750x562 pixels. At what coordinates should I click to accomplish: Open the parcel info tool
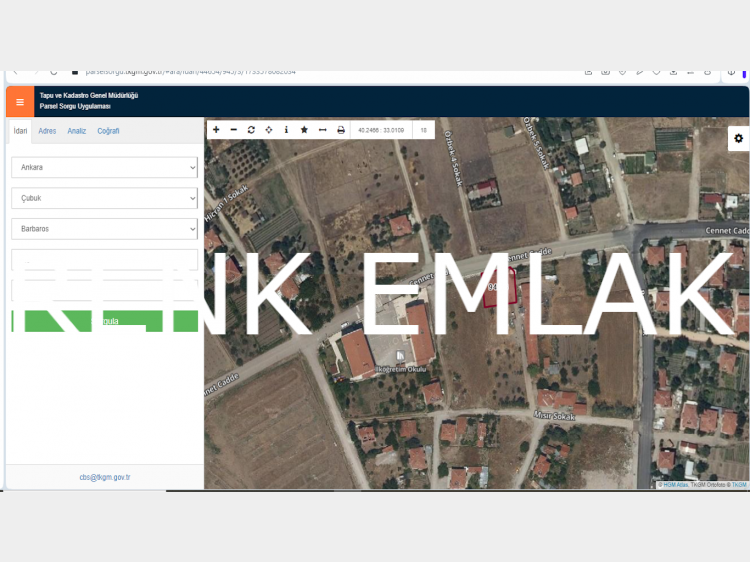click(x=286, y=130)
